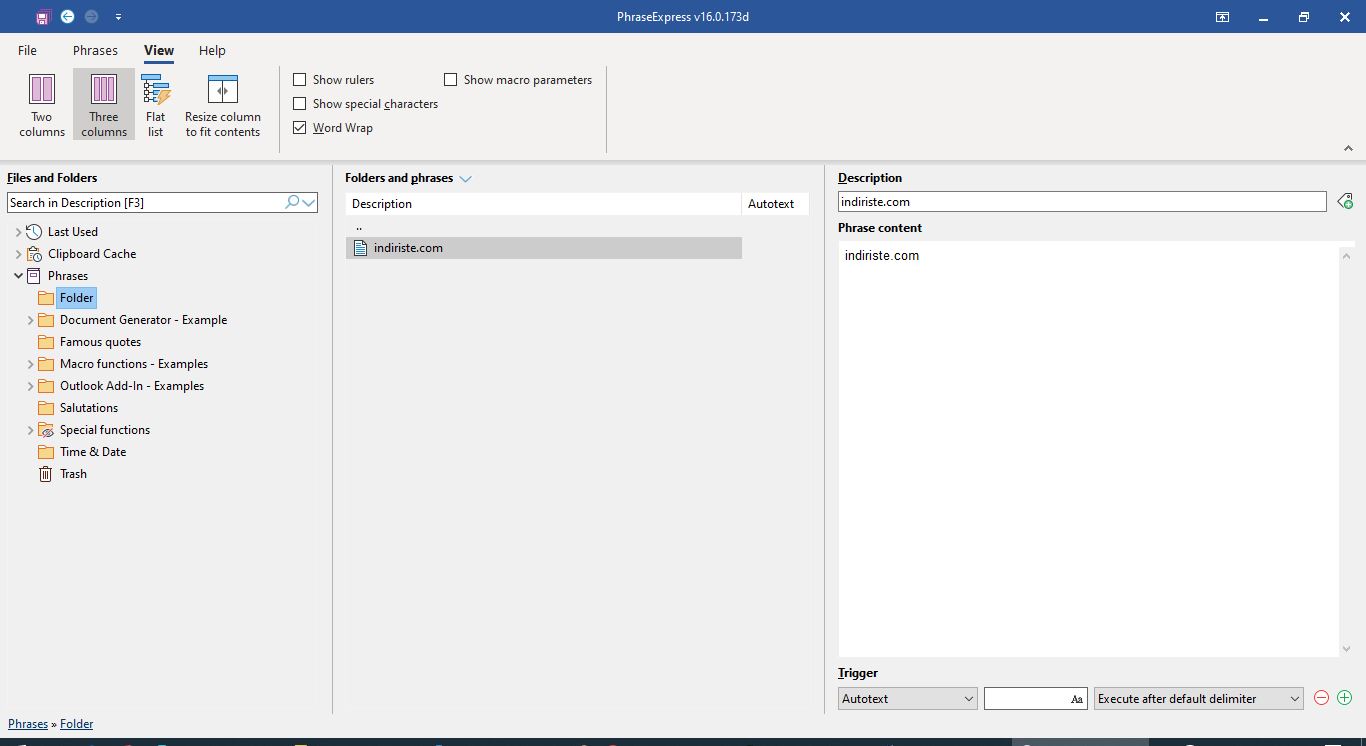Click the Save icon in the title bar
Viewport: 1366px width, 746px height.
coord(42,17)
